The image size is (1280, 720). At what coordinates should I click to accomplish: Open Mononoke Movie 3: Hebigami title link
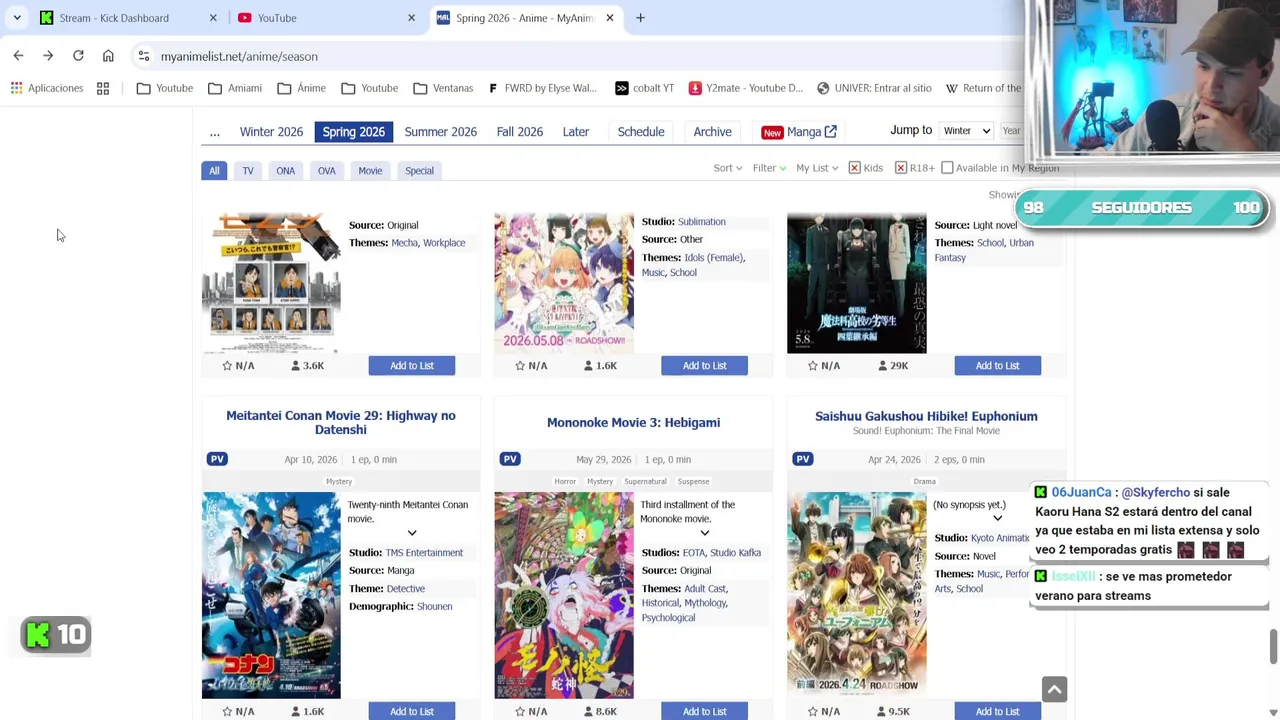[x=633, y=422]
